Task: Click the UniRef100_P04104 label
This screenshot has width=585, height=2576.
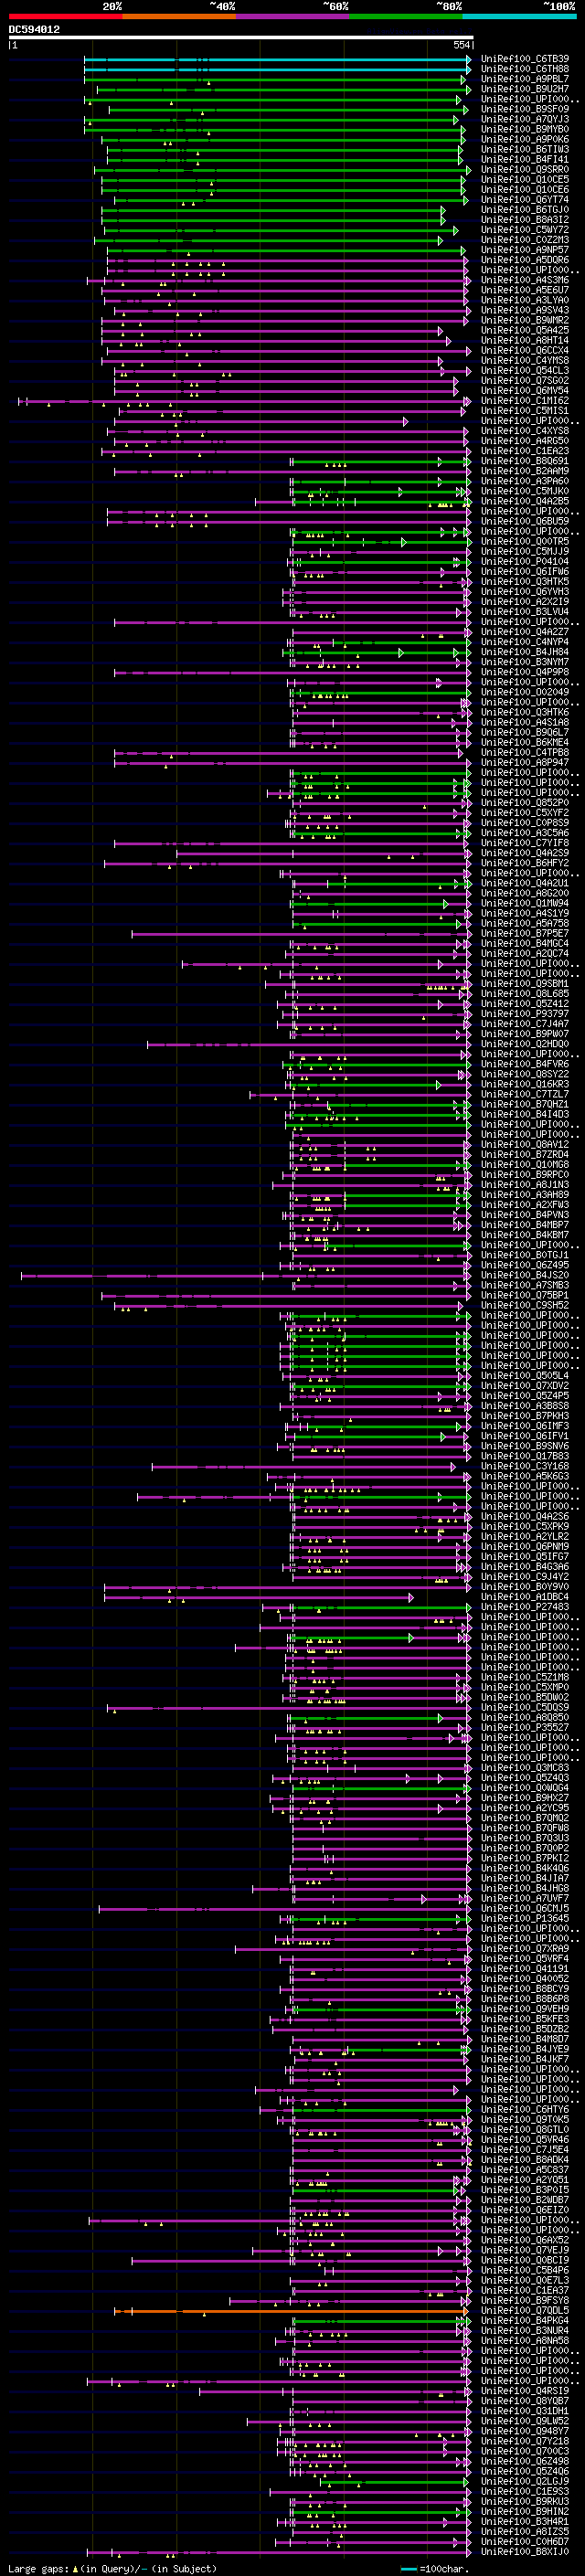Action: point(525,561)
